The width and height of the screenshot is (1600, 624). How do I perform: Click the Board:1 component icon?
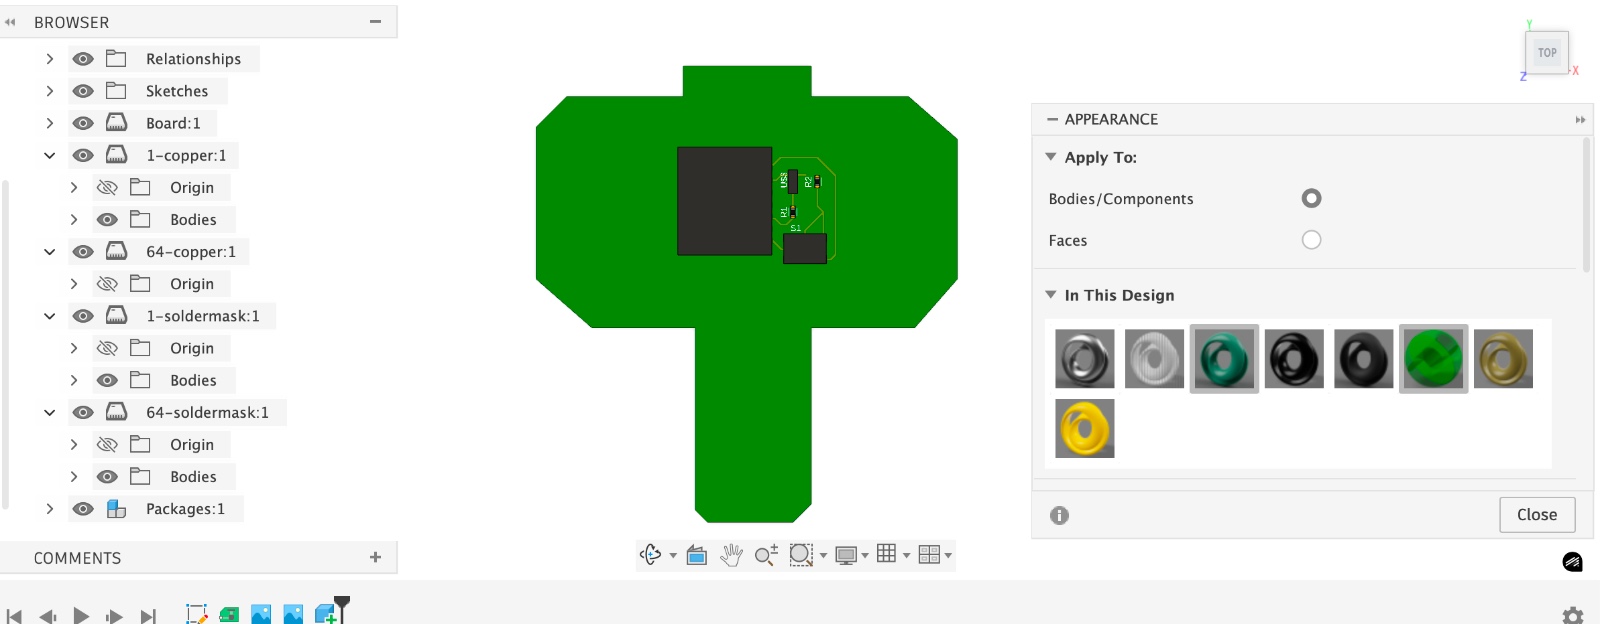(x=117, y=123)
